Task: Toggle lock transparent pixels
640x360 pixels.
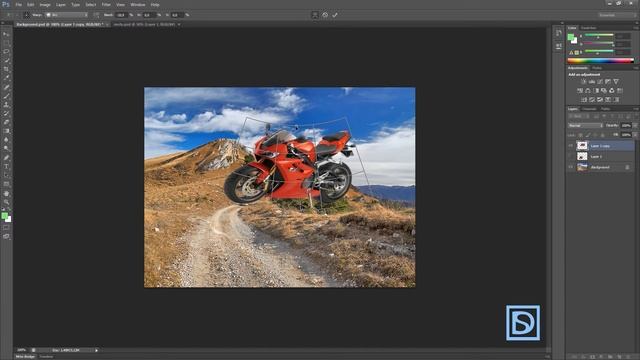Action: tap(581, 135)
